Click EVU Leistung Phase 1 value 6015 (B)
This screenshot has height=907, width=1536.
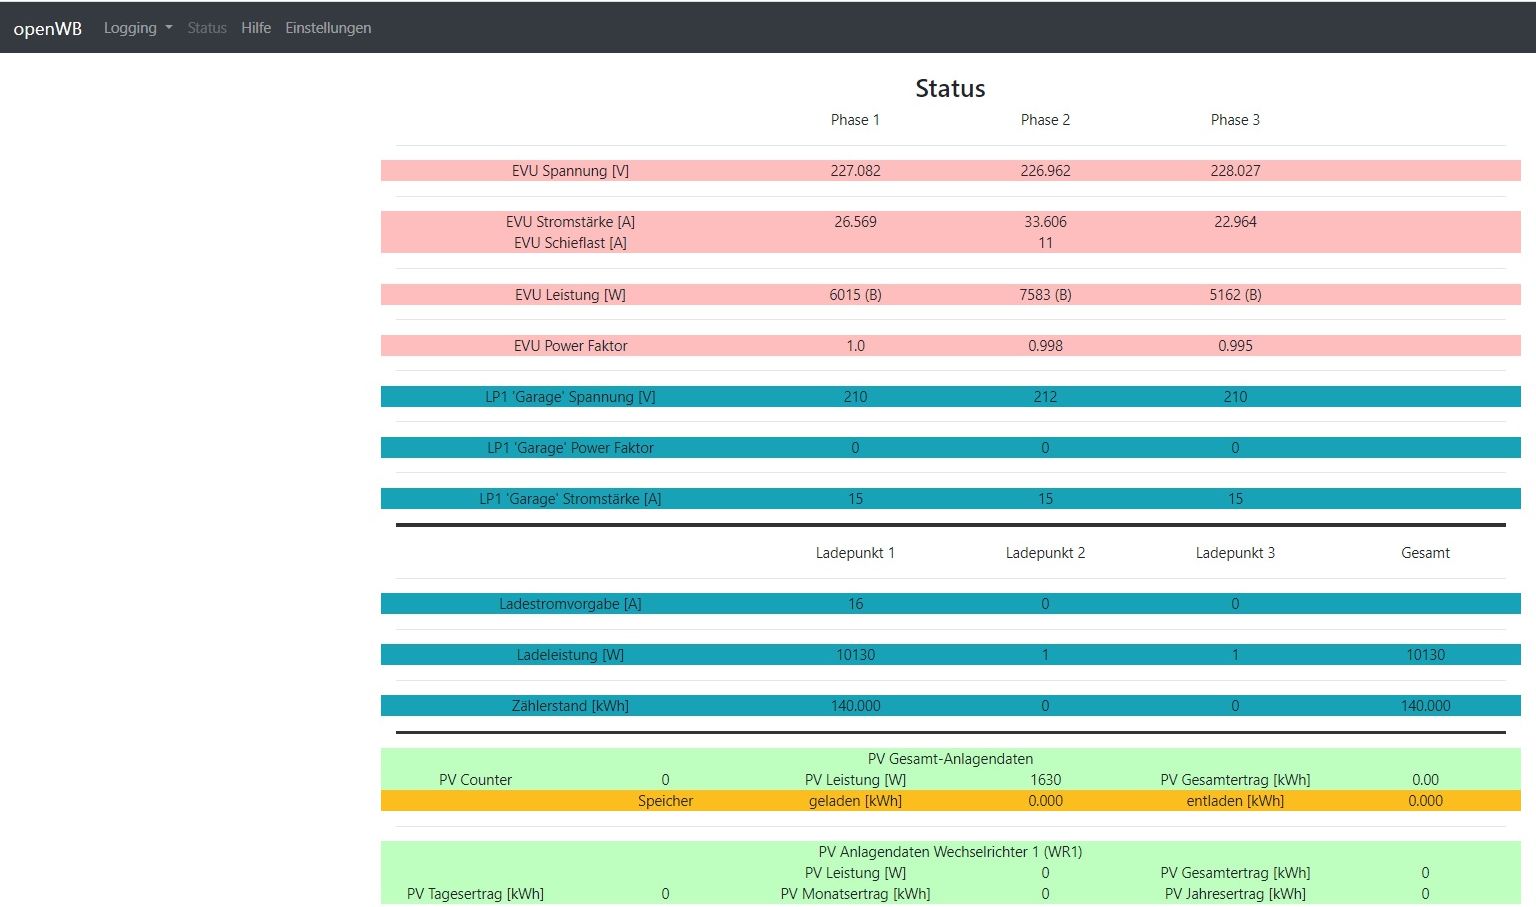point(855,295)
